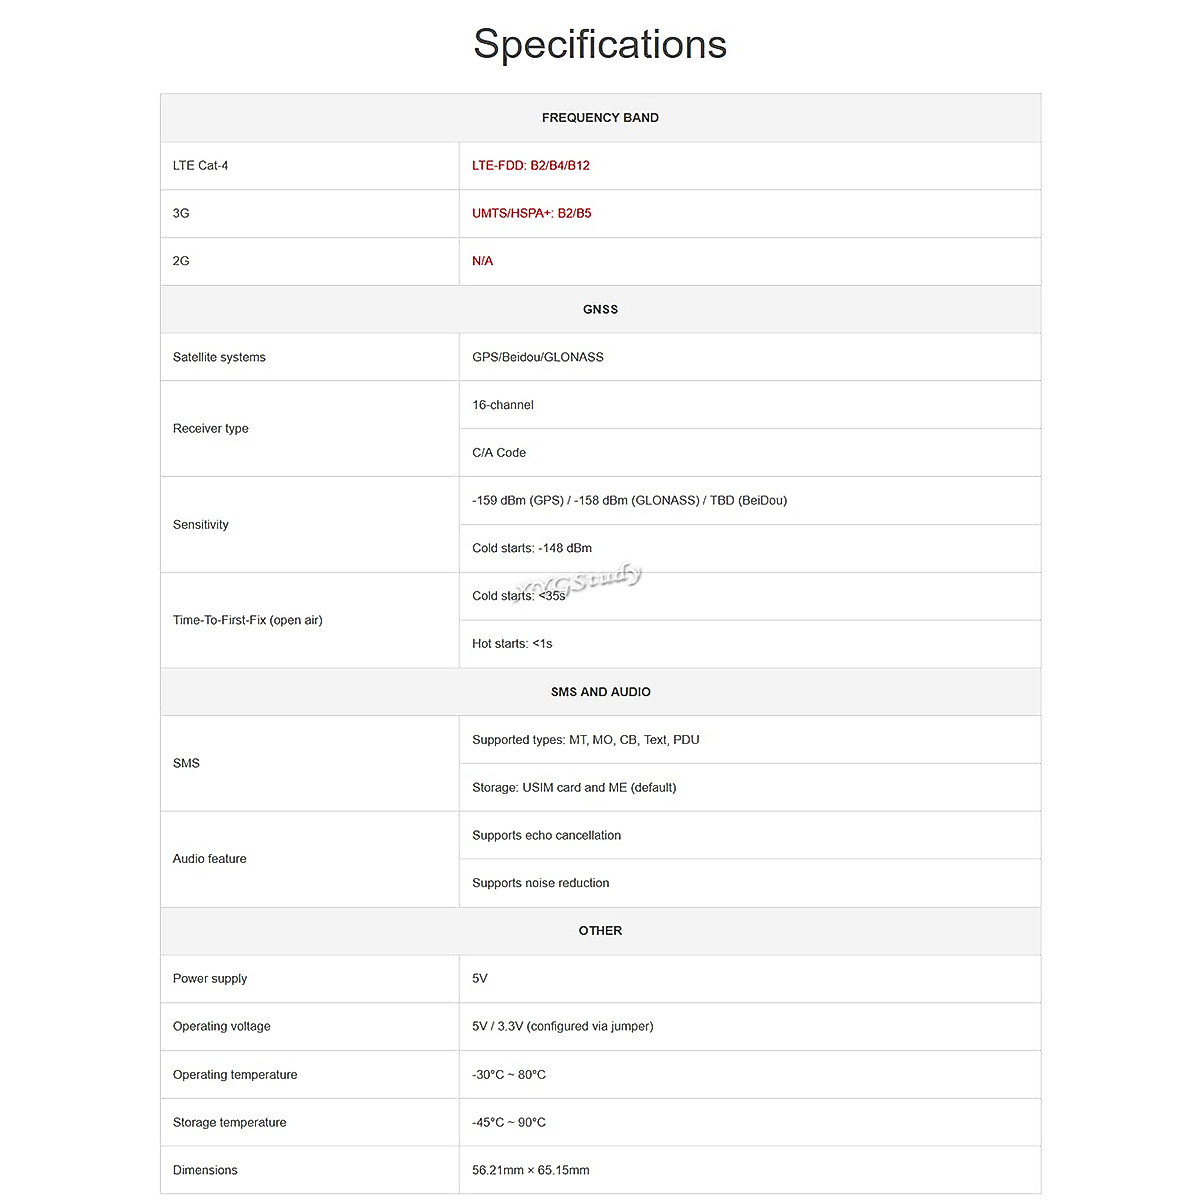Click the FREQUENCY BAND section header
Screen dimensions: 1200x1200
(x=600, y=118)
